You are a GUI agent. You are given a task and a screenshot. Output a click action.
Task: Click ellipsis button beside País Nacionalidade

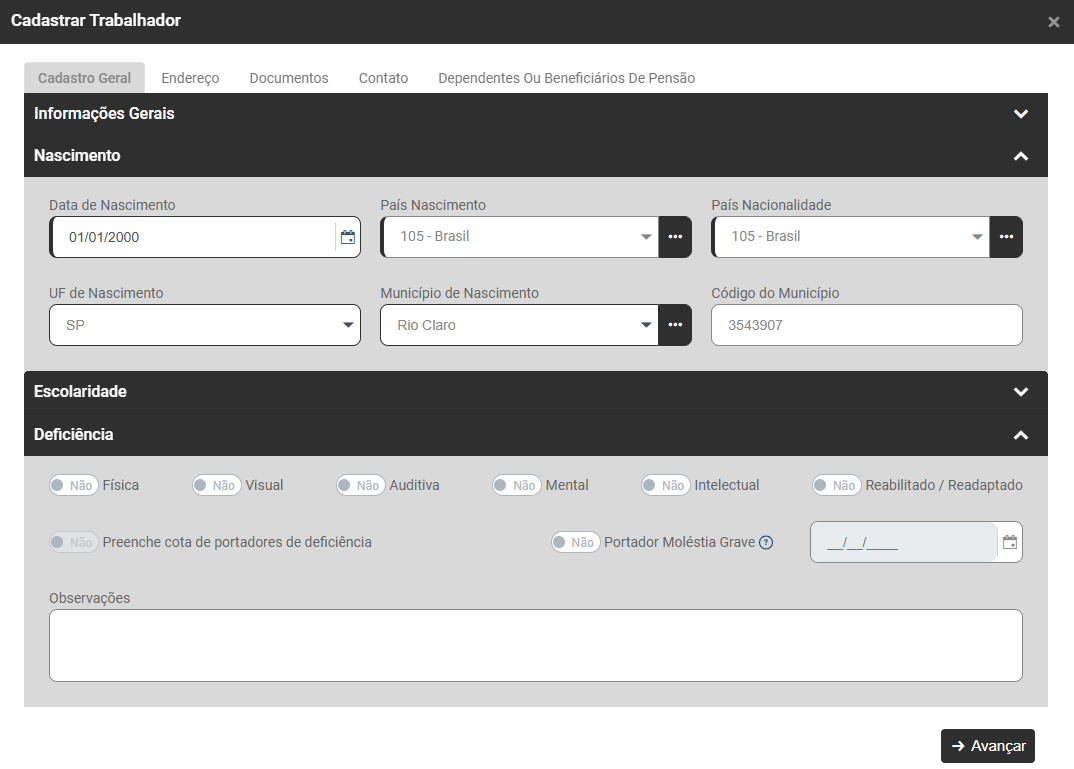(x=1006, y=237)
